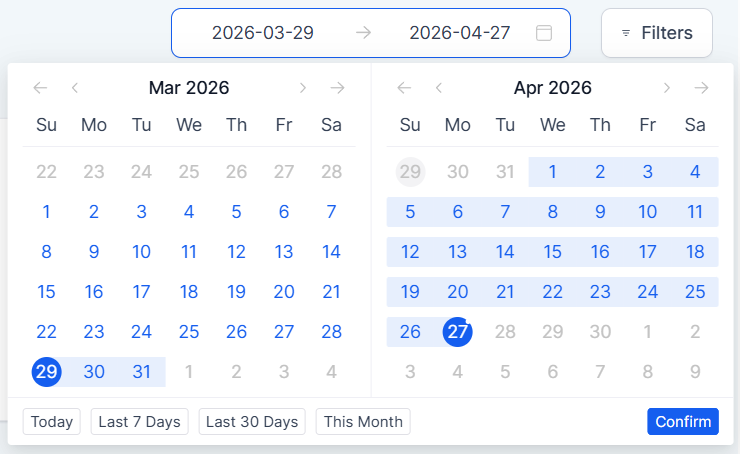
Task: Click the start date field 2026-03-29
Action: coord(263,33)
